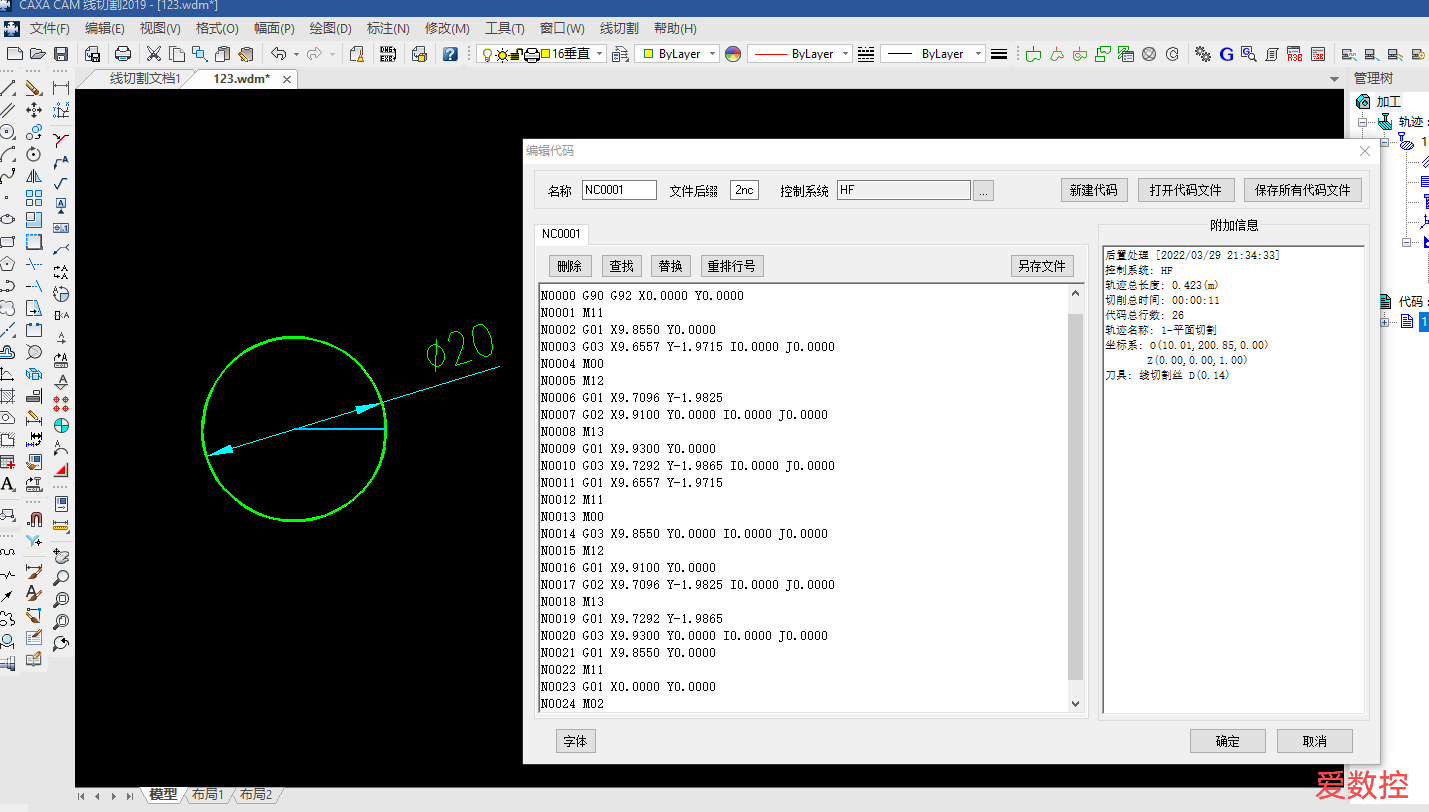The image size is (1429, 812).
Task: Click the 保存所有代码文件 button
Action: (x=1302, y=190)
